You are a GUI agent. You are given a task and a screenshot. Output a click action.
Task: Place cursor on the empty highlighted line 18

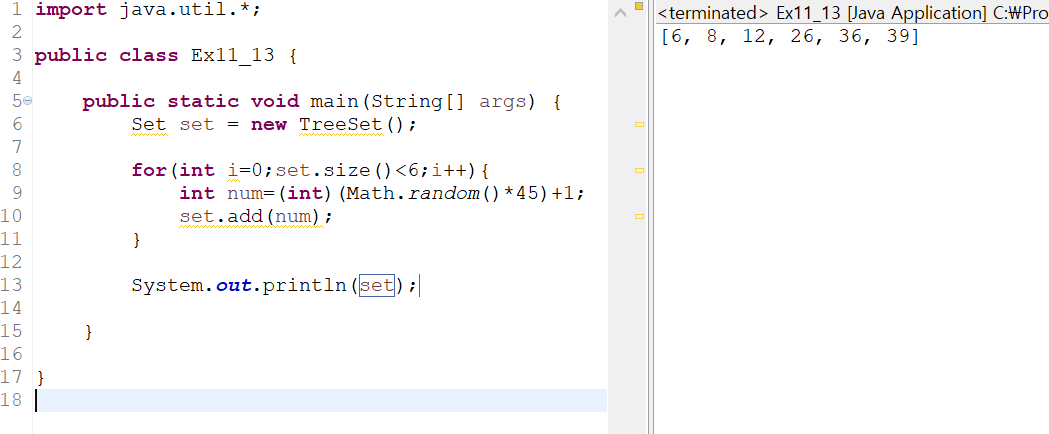320,401
